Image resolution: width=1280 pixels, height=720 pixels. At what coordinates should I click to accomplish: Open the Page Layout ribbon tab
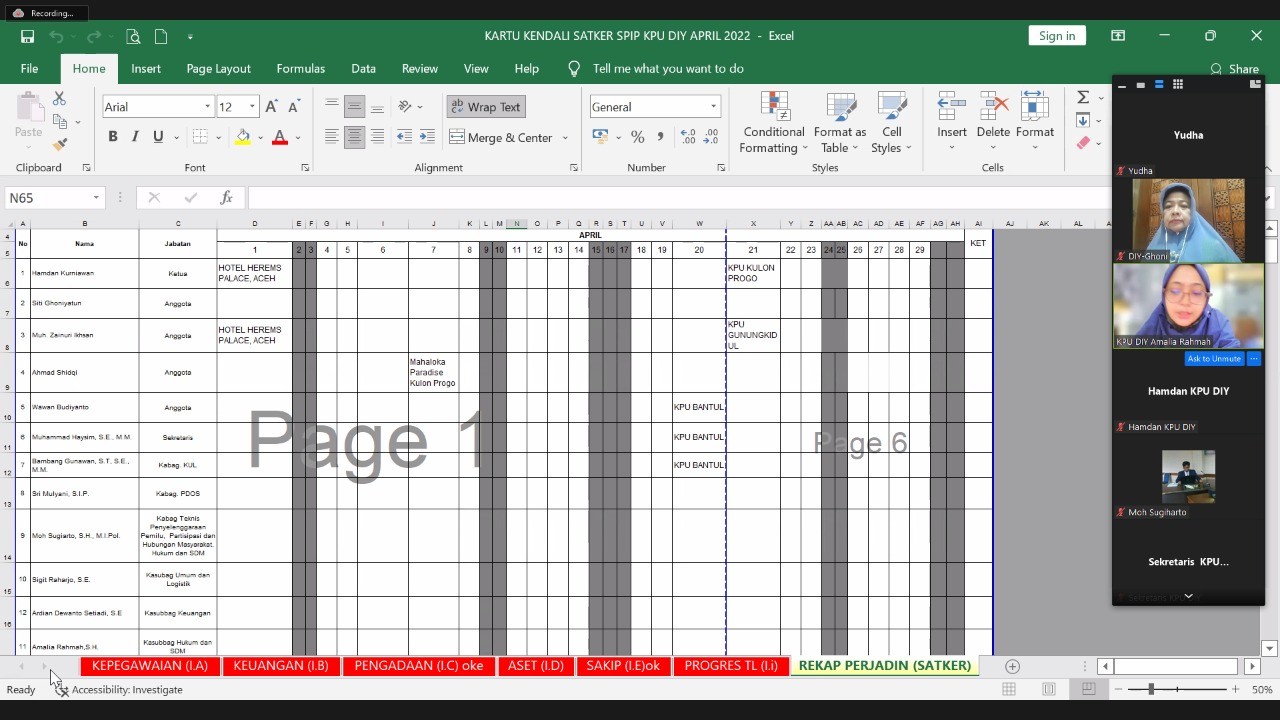click(218, 69)
